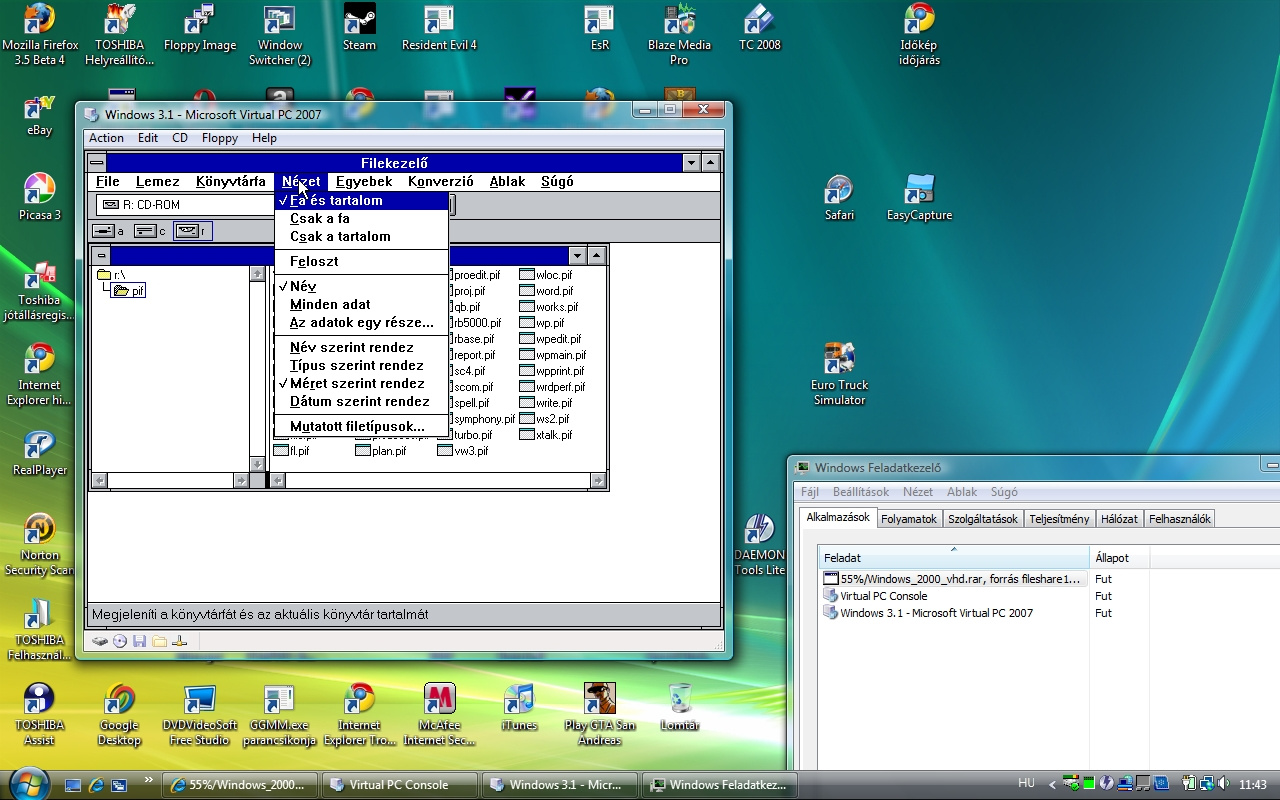The width and height of the screenshot is (1280, 800).
Task: Open Filekezelő window control menu box
Action: click(x=96, y=163)
